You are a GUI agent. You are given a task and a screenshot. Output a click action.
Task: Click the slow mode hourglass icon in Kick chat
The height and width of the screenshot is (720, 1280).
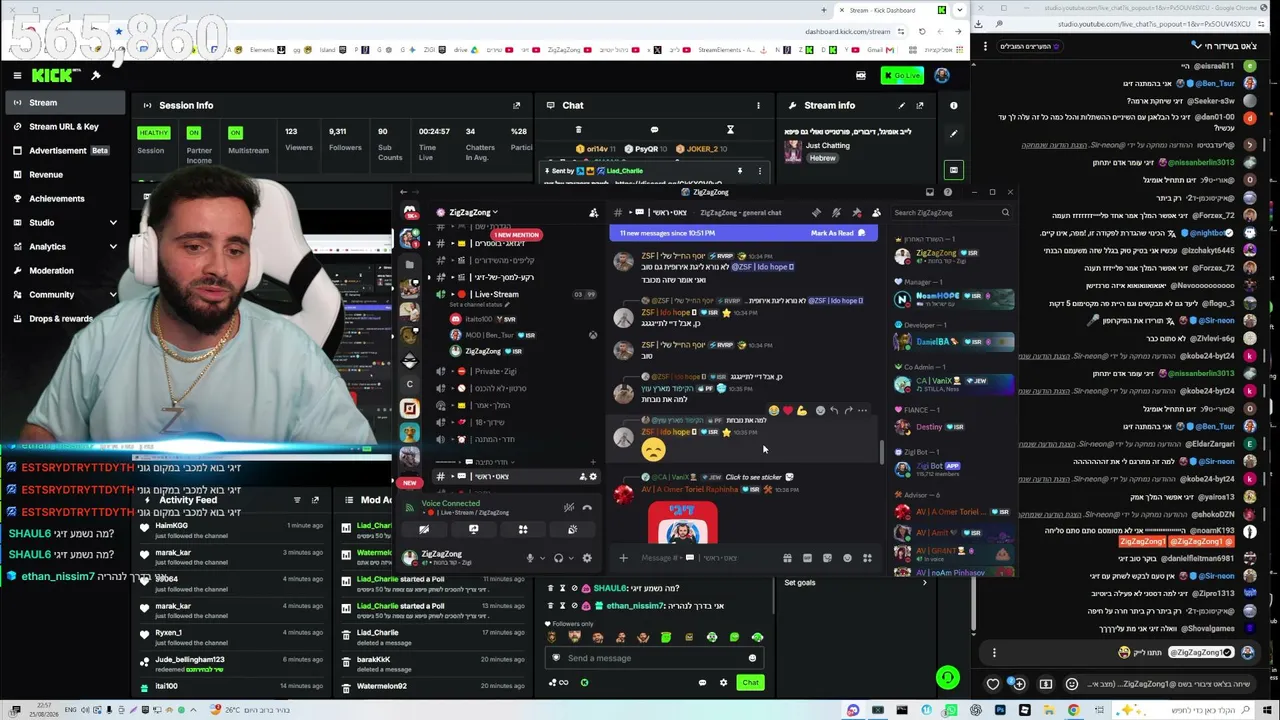point(730,130)
